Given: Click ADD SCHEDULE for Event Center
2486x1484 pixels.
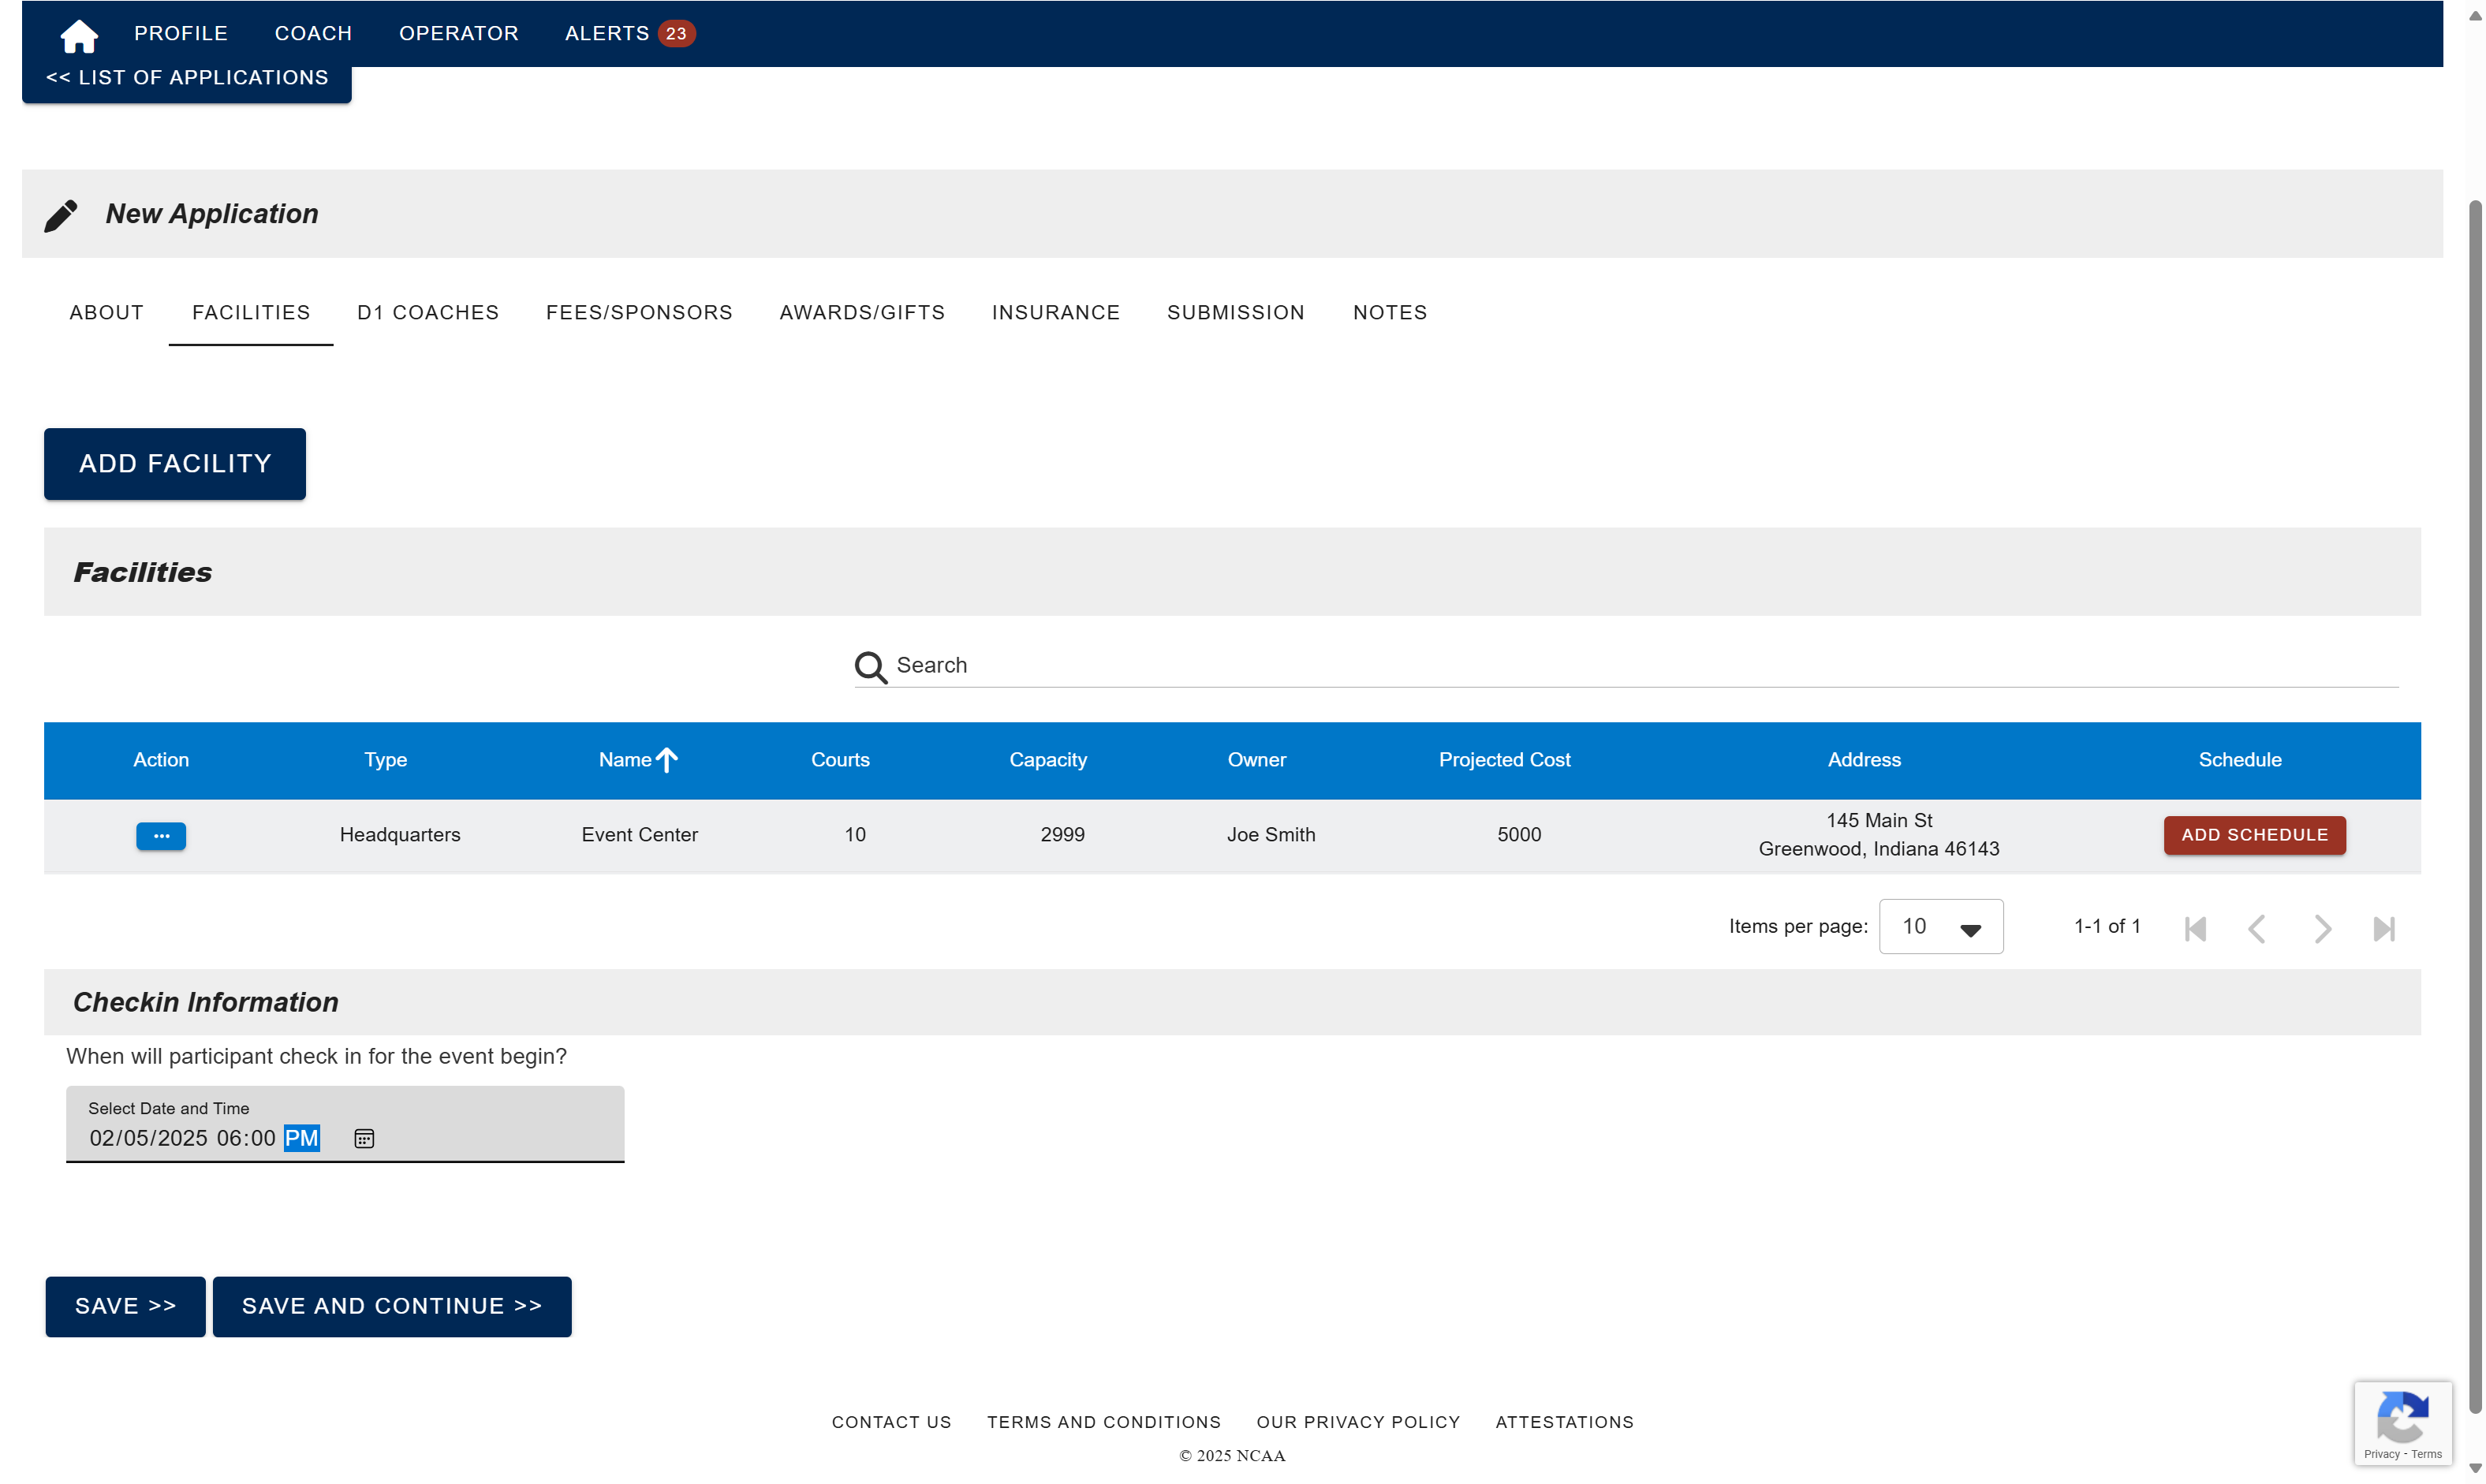Looking at the screenshot, I should [x=2254, y=835].
